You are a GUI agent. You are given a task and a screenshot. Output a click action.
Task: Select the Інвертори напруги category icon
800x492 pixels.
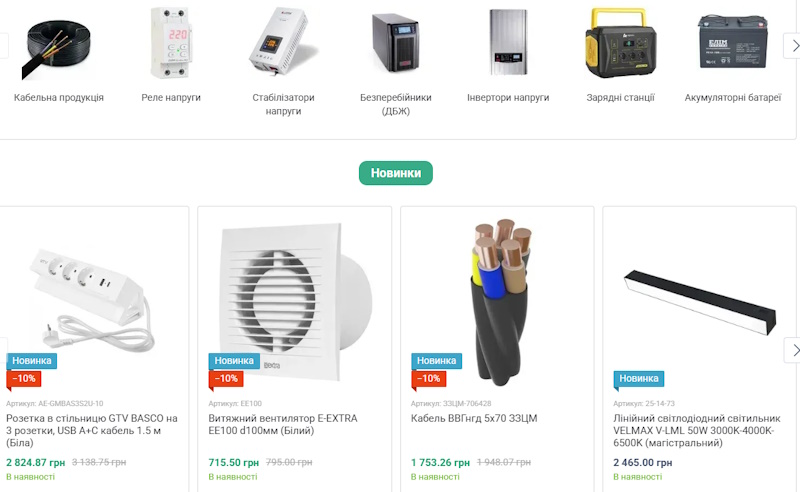(508, 42)
